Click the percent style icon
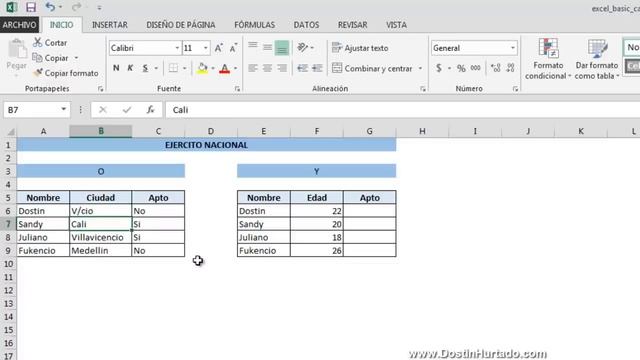 pyautogui.click(x=461, y=68)
